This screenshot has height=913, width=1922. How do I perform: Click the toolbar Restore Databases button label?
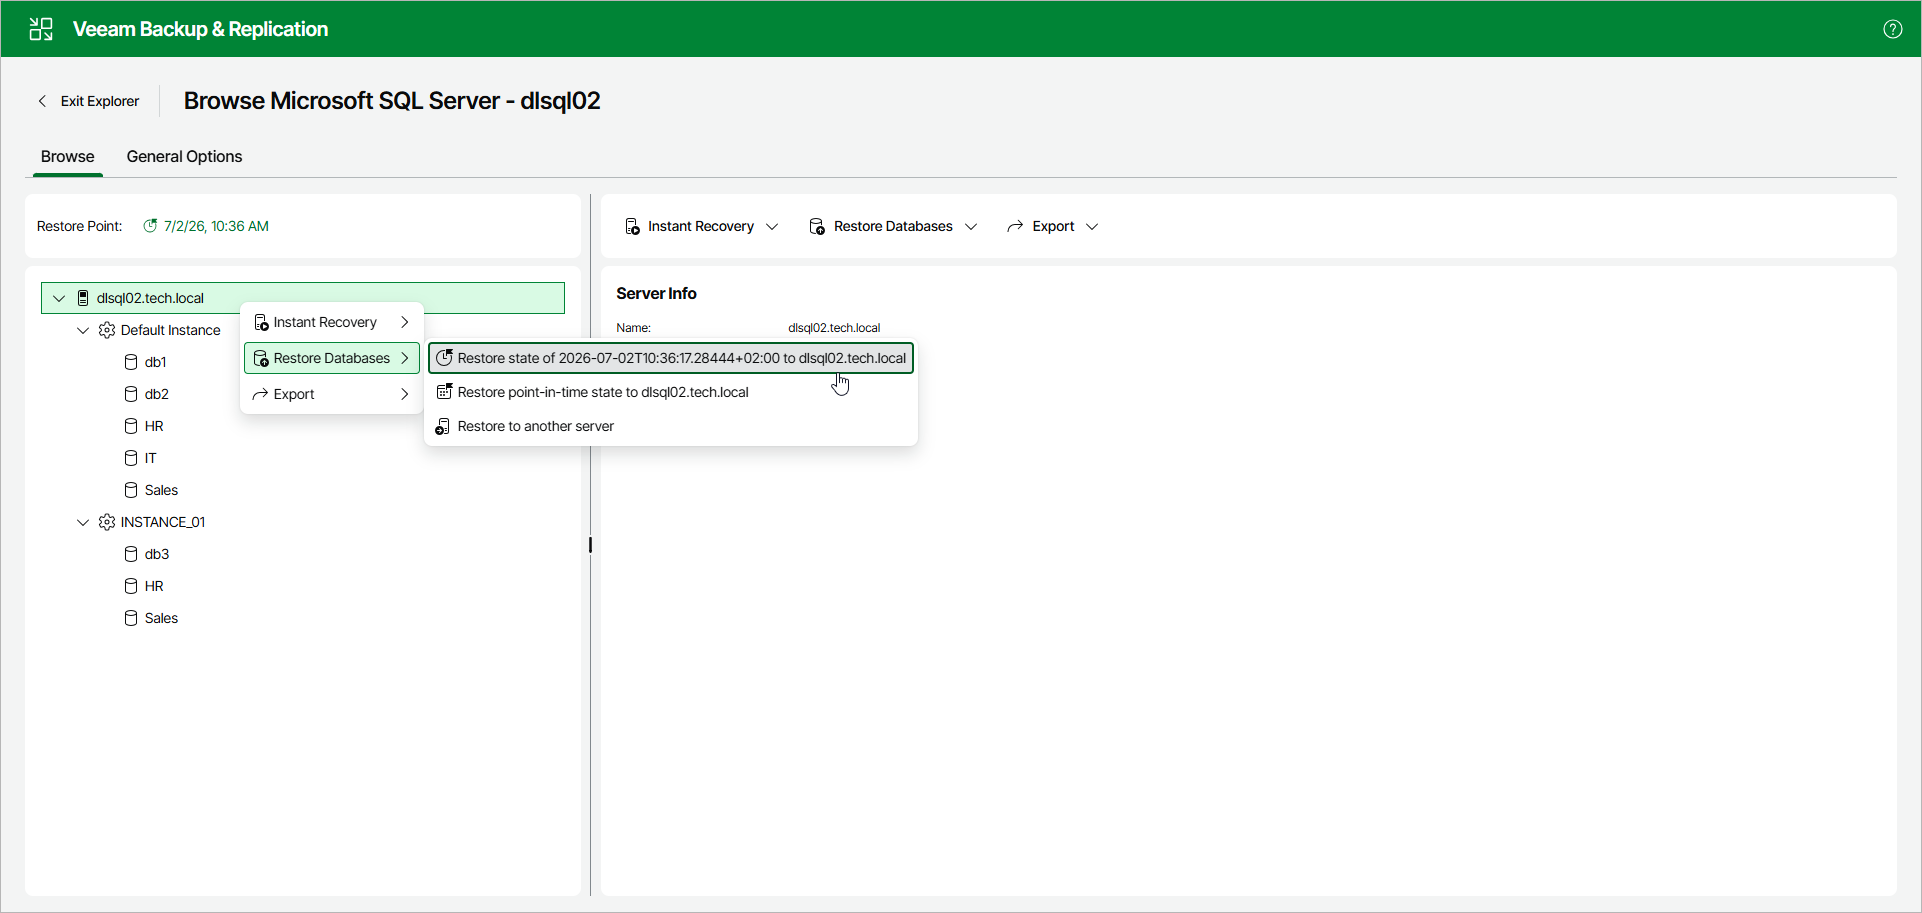click(x=893, y=227)
